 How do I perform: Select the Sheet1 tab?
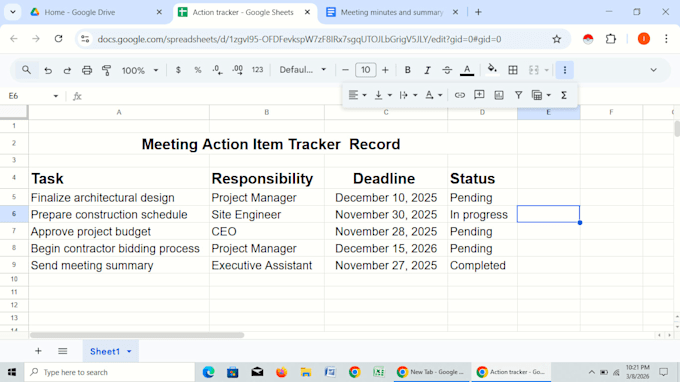coord(105,351)
